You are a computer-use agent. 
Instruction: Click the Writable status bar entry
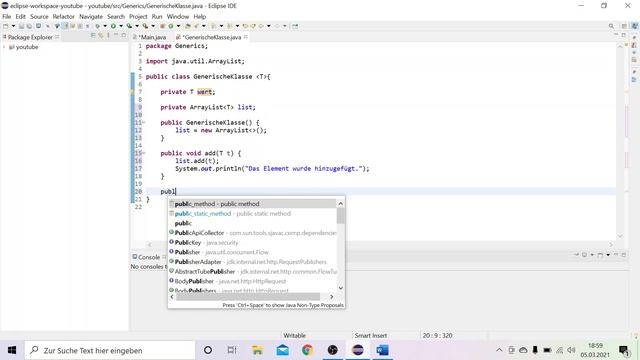294,336
